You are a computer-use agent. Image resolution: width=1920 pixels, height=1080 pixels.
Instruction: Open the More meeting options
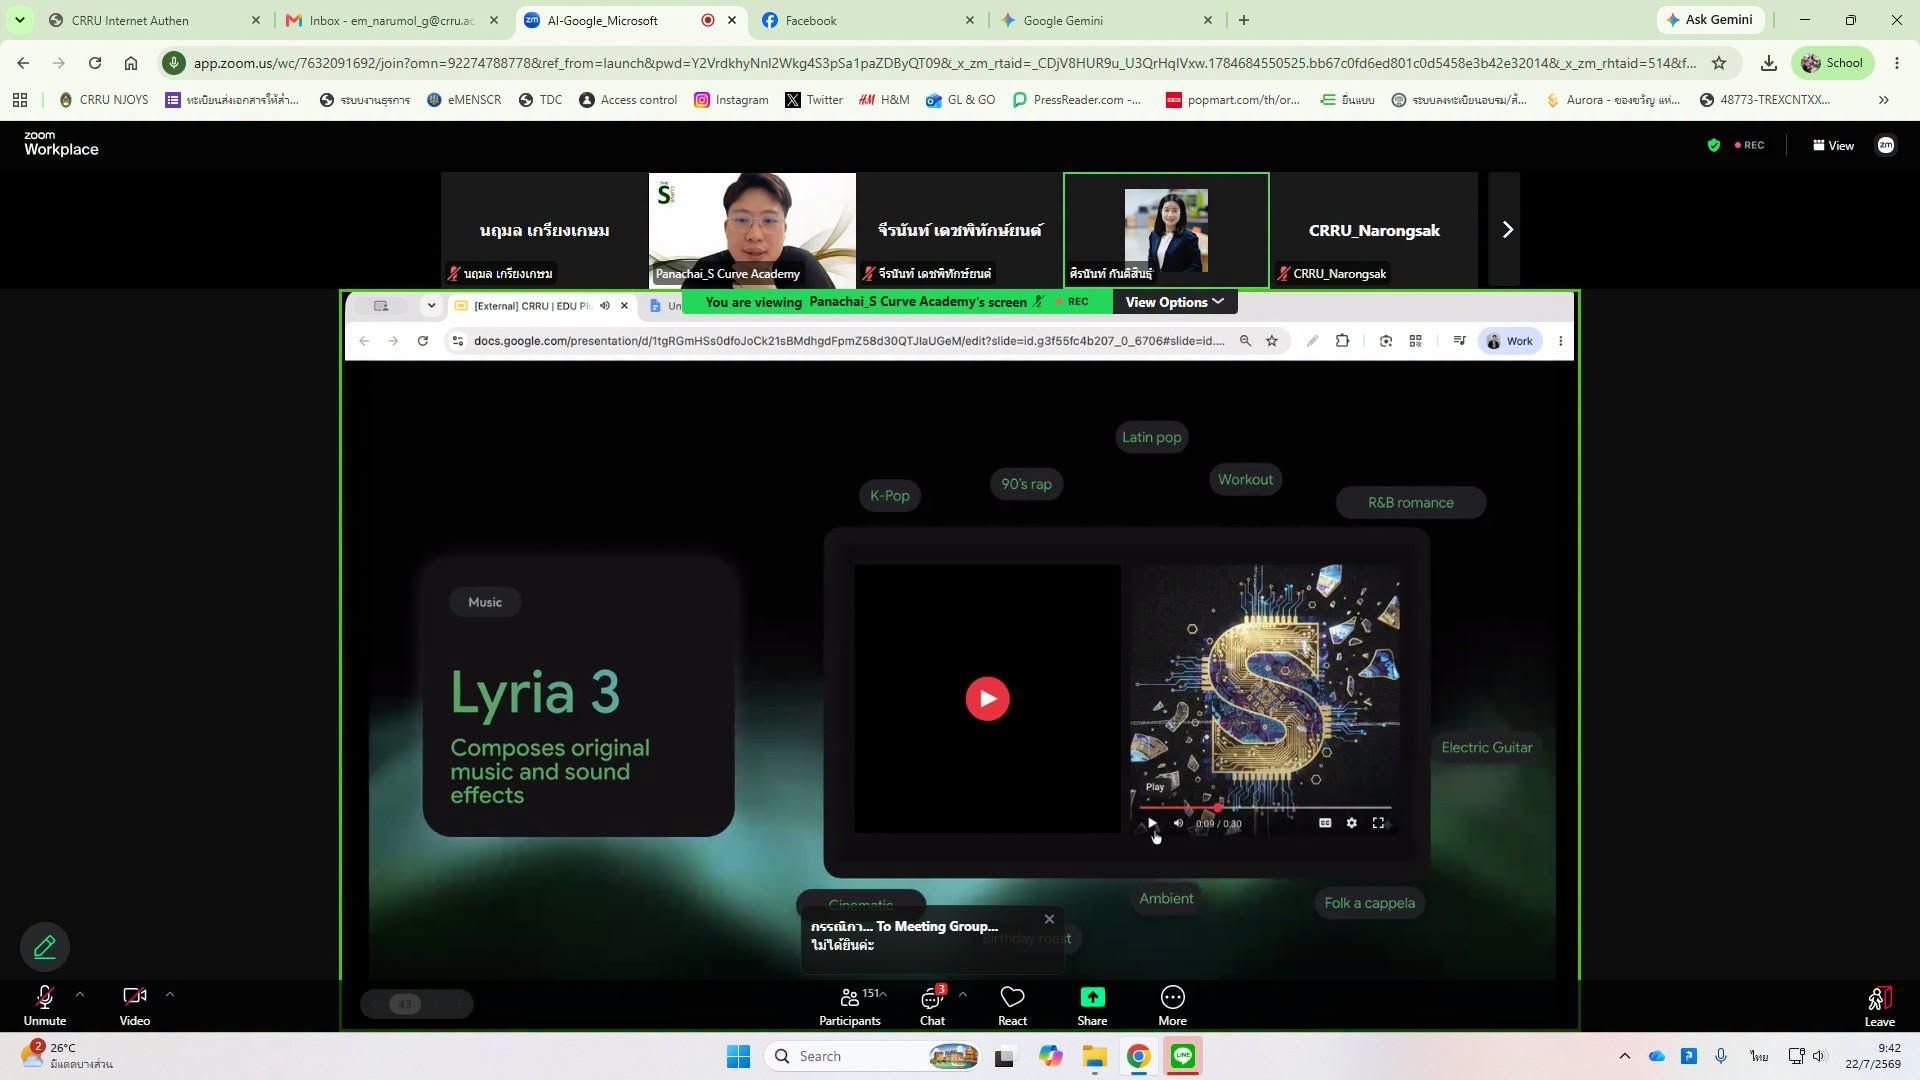(1172, 1005)
